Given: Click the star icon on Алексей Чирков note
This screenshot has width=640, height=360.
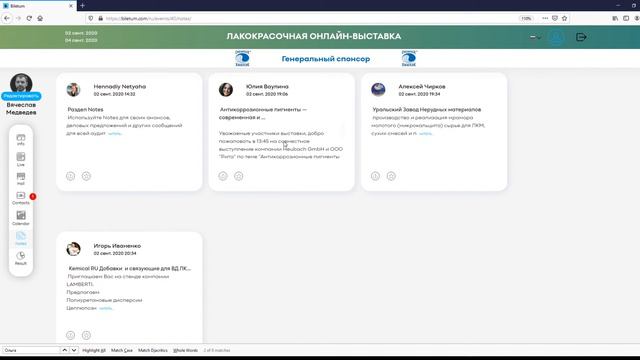Looking at the screenshot, I should pos(391,176).
